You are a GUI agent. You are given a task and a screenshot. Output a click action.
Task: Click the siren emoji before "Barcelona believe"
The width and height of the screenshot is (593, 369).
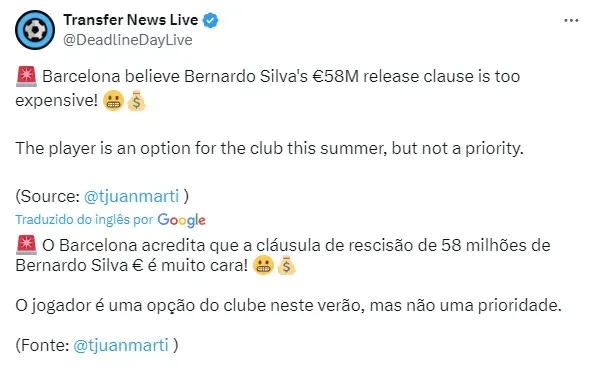pos(26,76)
